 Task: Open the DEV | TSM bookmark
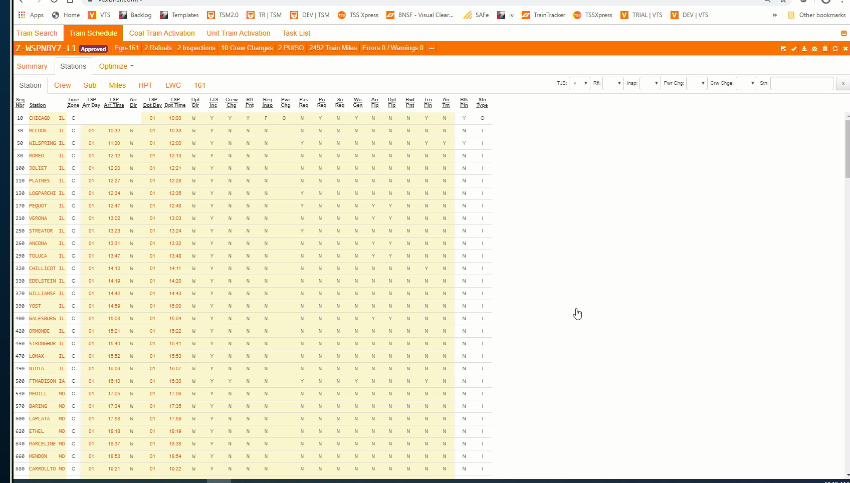(x=310, y=15)
